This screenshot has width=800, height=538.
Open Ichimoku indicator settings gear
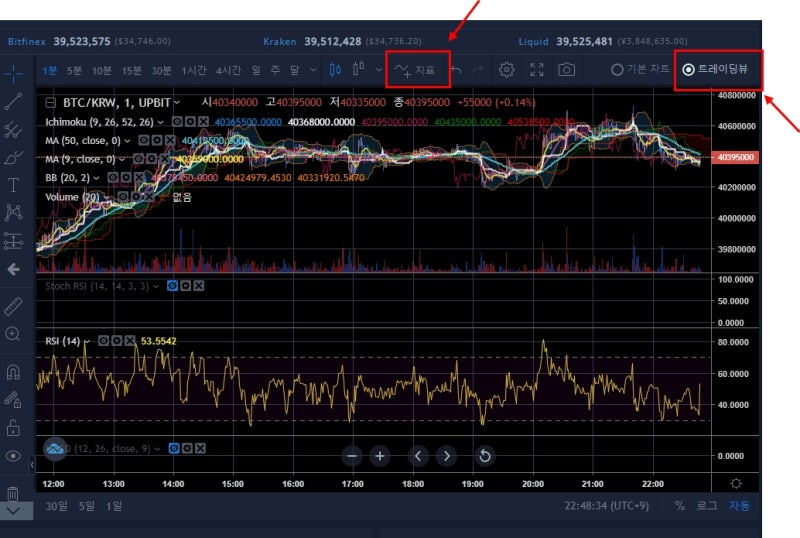tap(190, 121)
